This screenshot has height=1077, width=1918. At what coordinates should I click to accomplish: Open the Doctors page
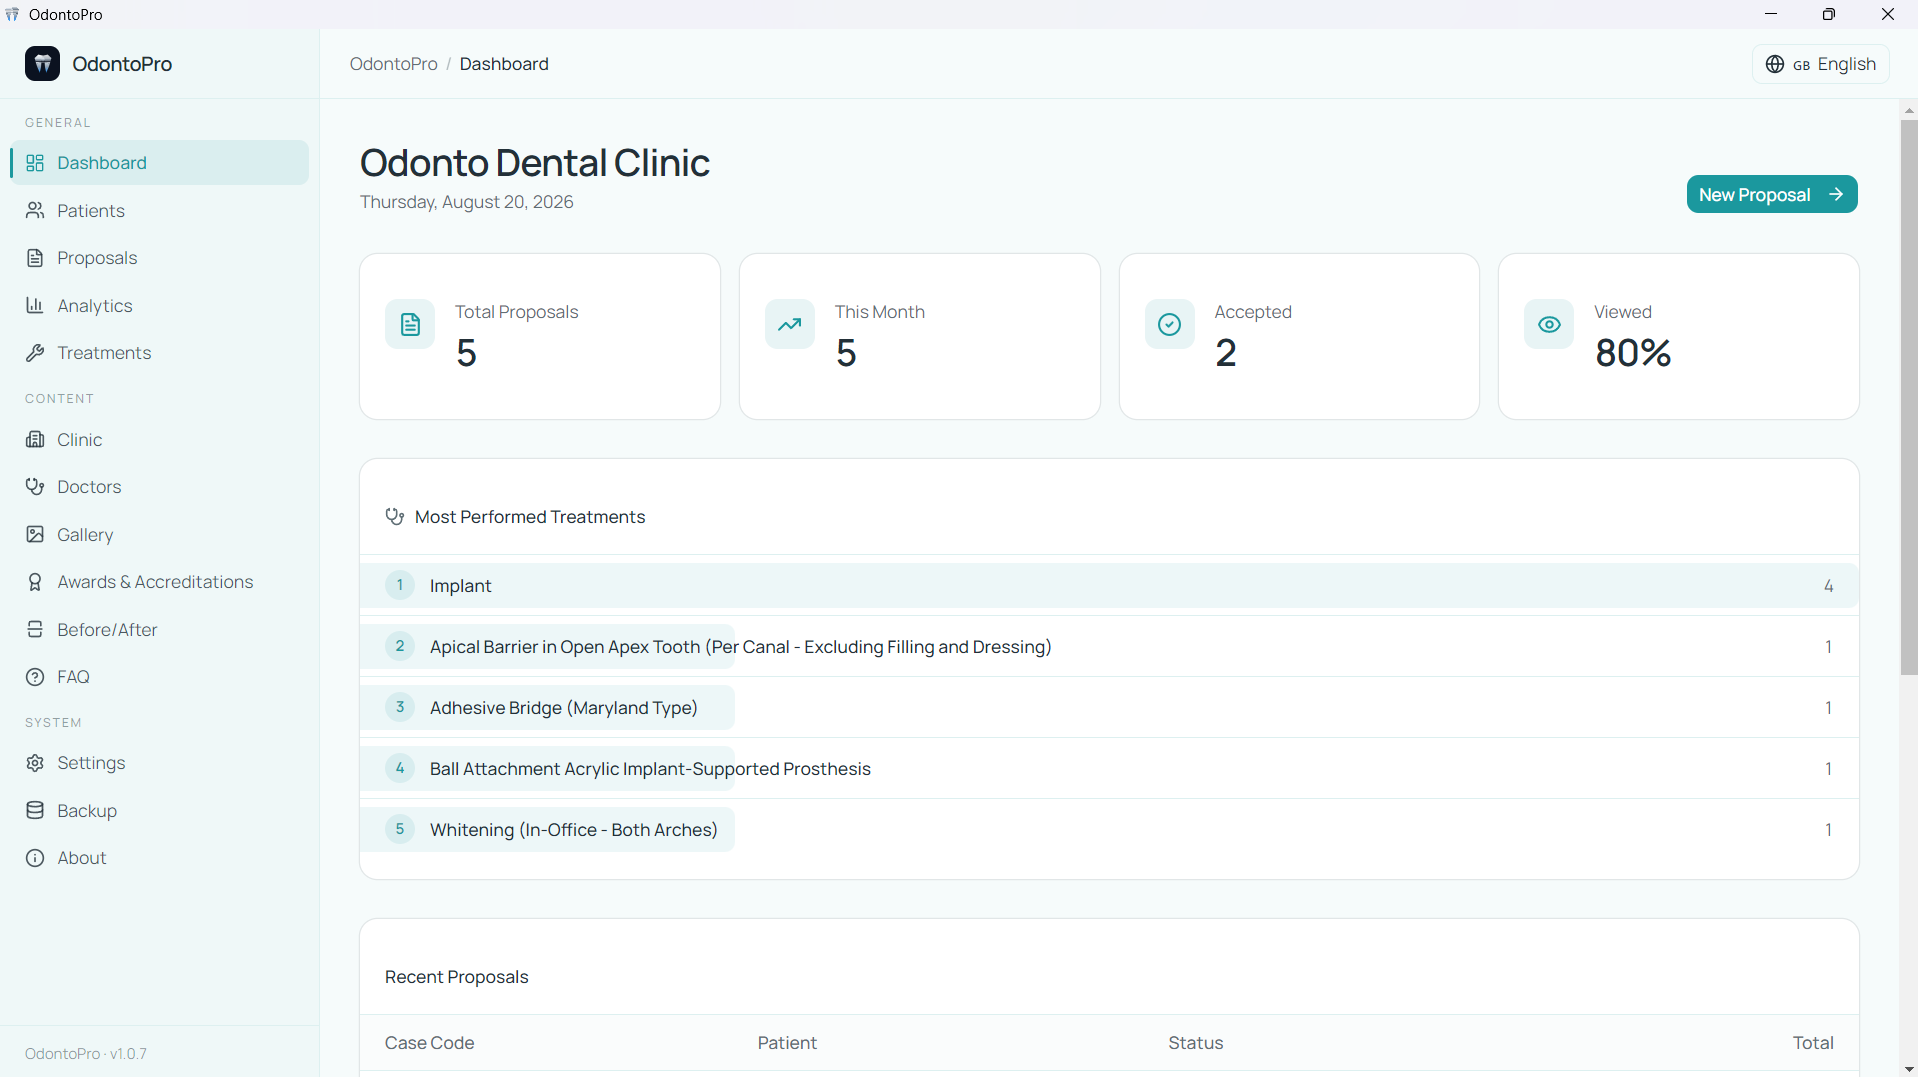click(160, 487)
